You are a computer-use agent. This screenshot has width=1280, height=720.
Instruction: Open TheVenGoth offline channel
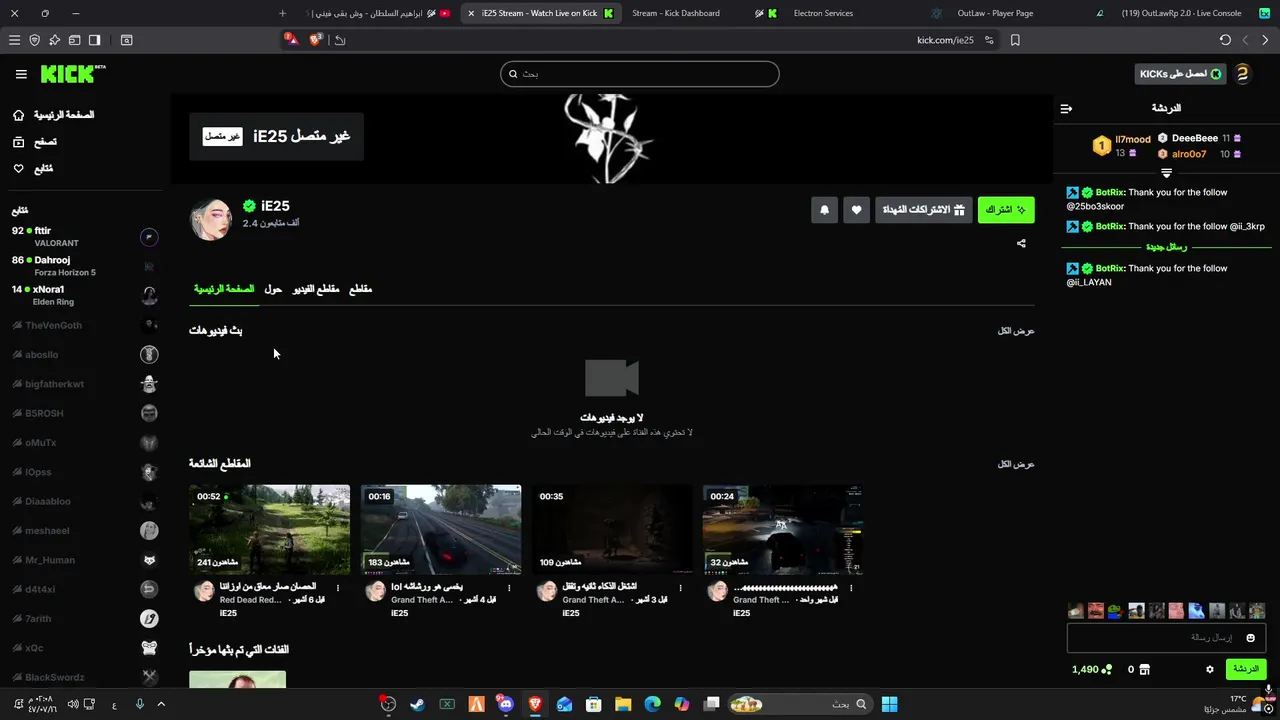[x=85, y=325]
